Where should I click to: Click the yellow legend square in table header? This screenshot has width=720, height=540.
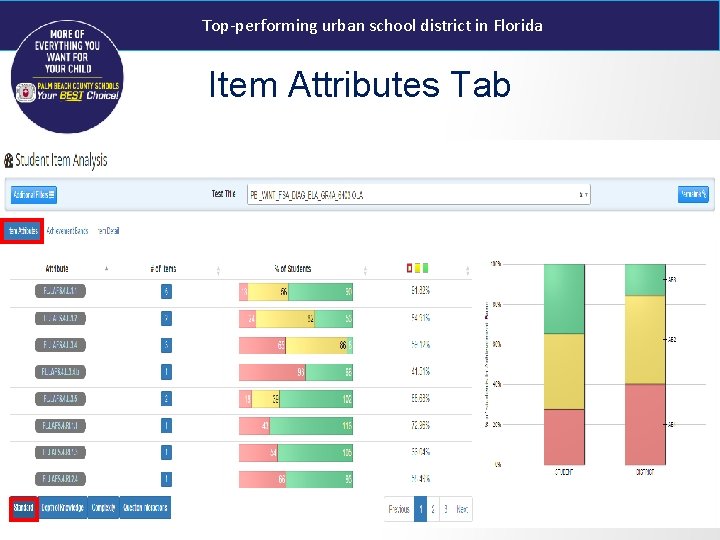click(417, 268)
